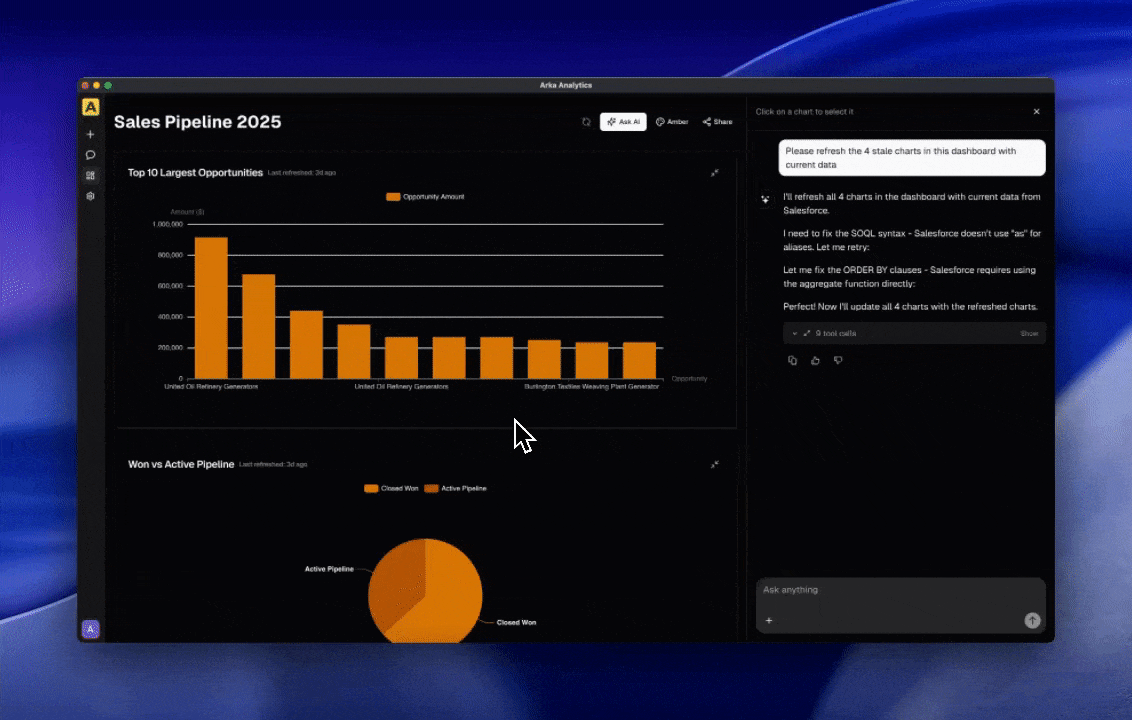Select the dashboards grid icon in sidebar
This screenshot has height=720, width=1132.
click(90, 175)
